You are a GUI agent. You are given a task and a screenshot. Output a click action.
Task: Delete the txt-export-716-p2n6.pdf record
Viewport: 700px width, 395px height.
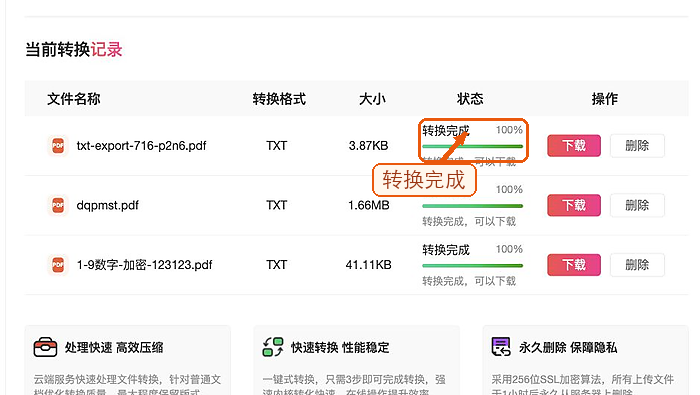point(637,146)
